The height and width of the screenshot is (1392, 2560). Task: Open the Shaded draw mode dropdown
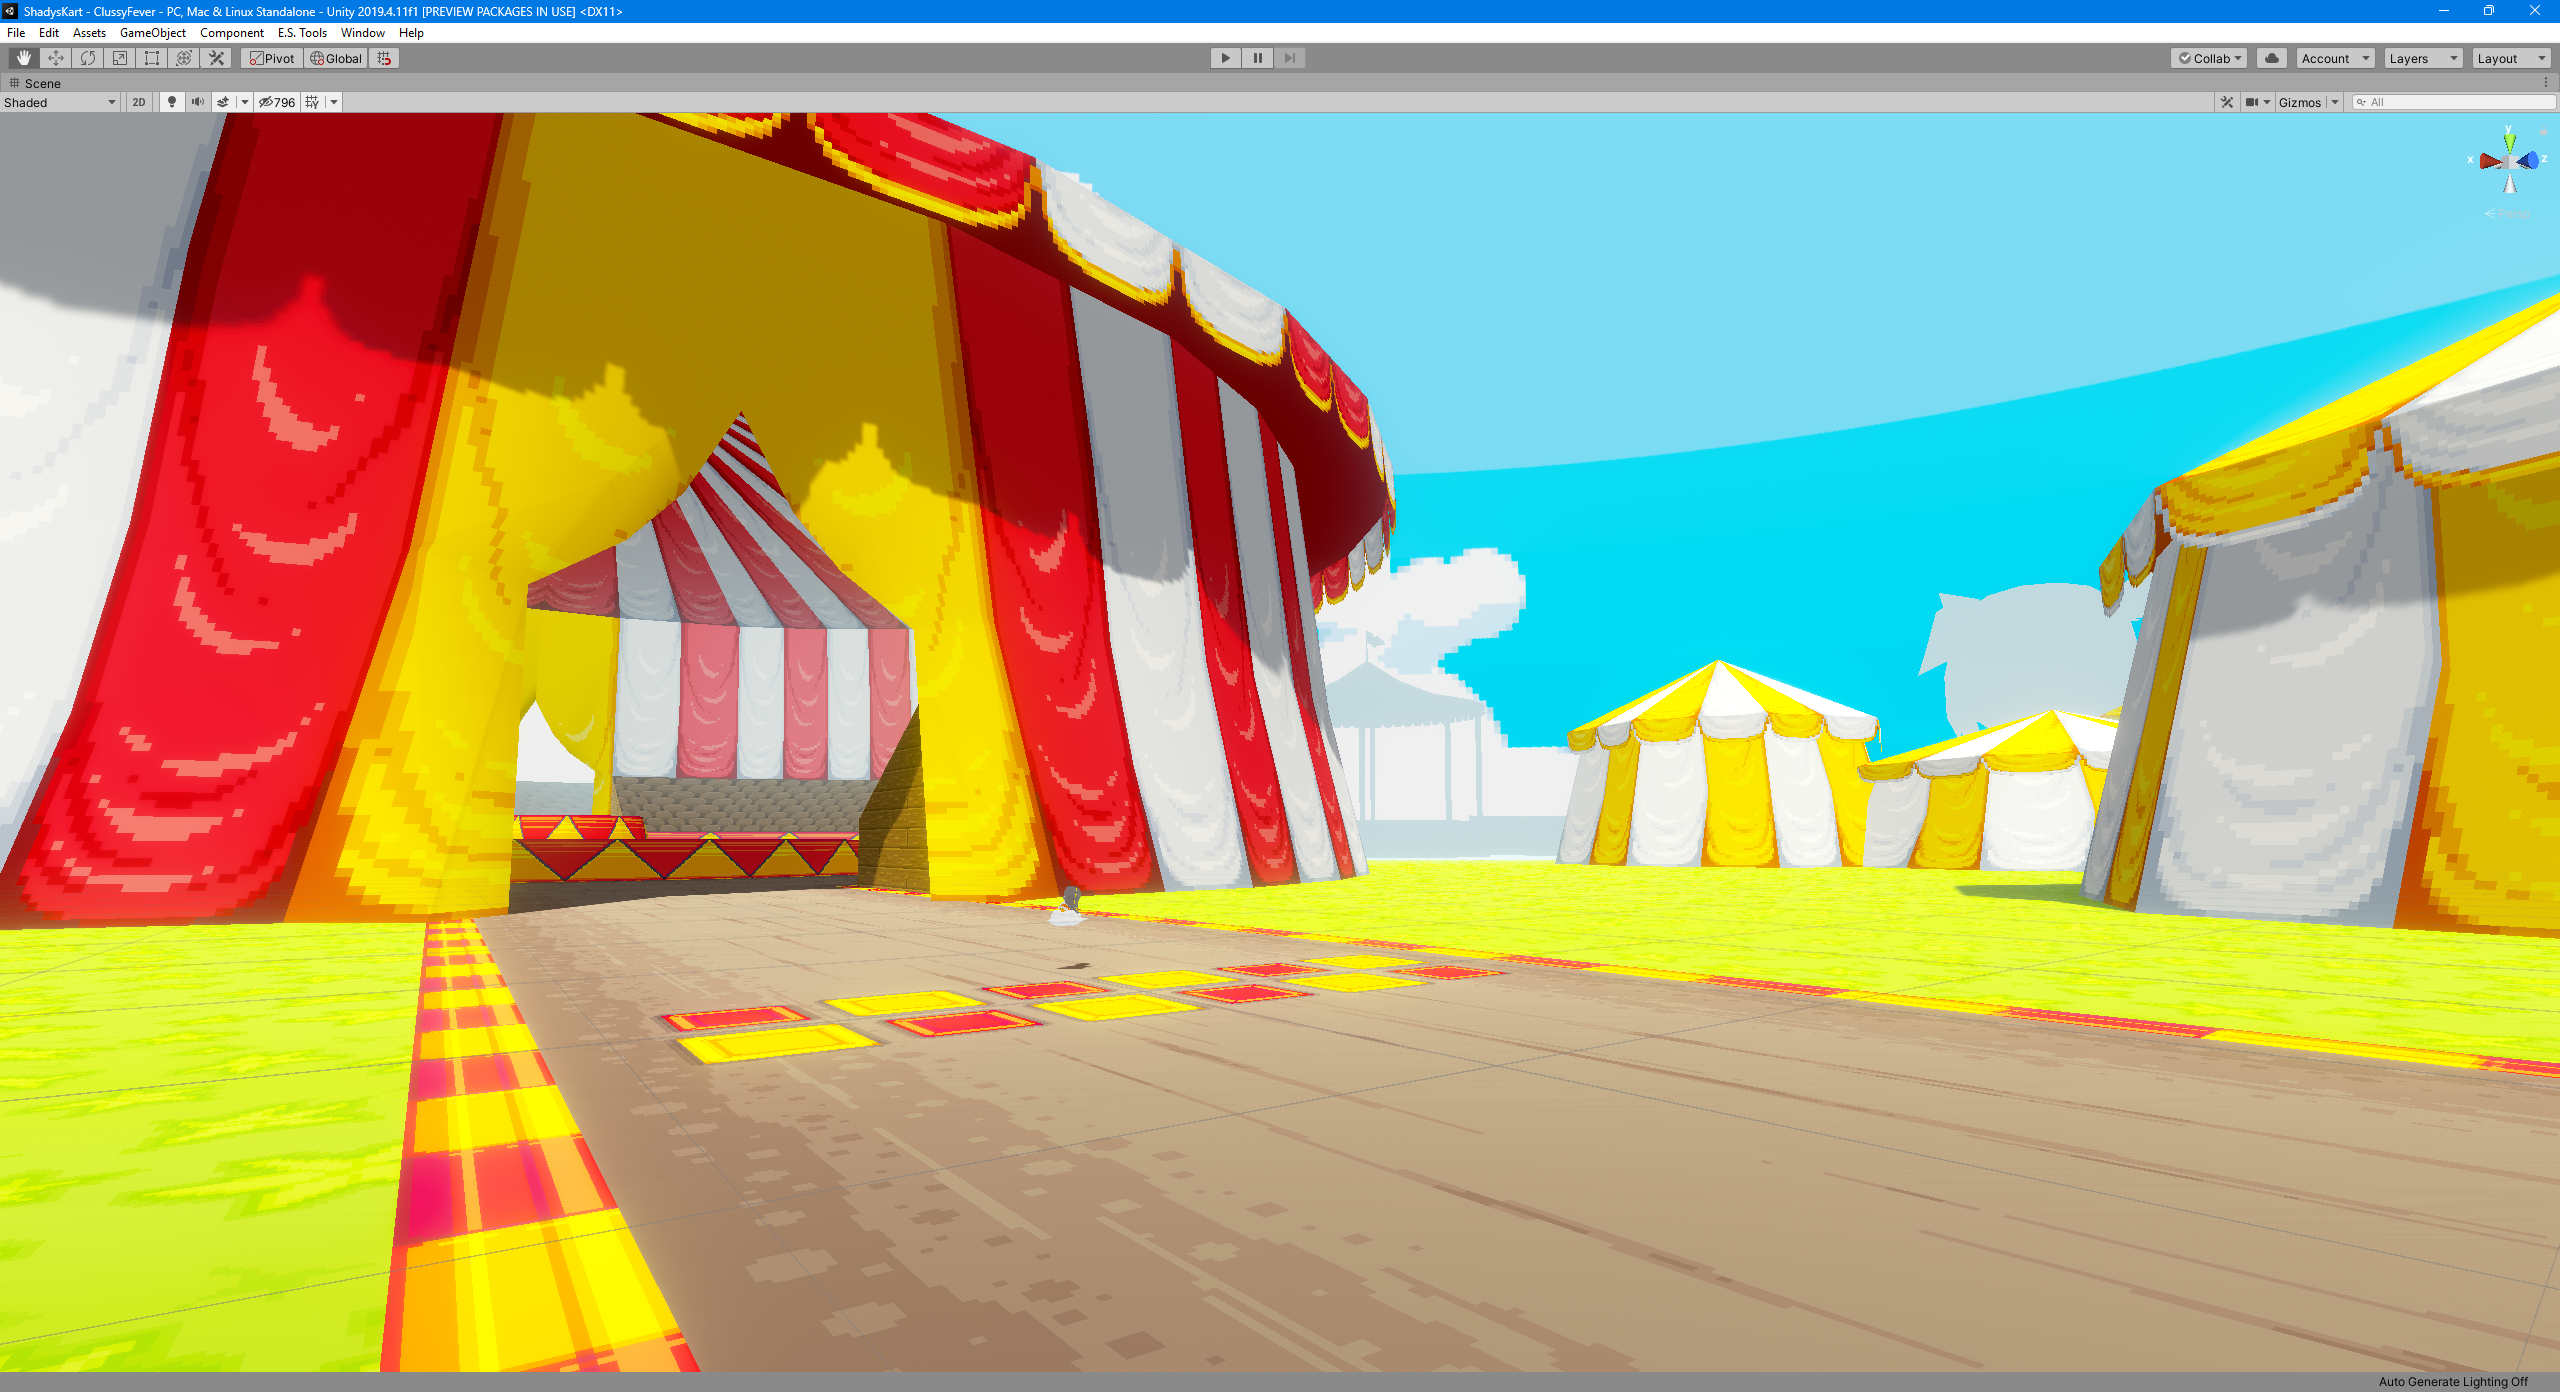(60, 102)
